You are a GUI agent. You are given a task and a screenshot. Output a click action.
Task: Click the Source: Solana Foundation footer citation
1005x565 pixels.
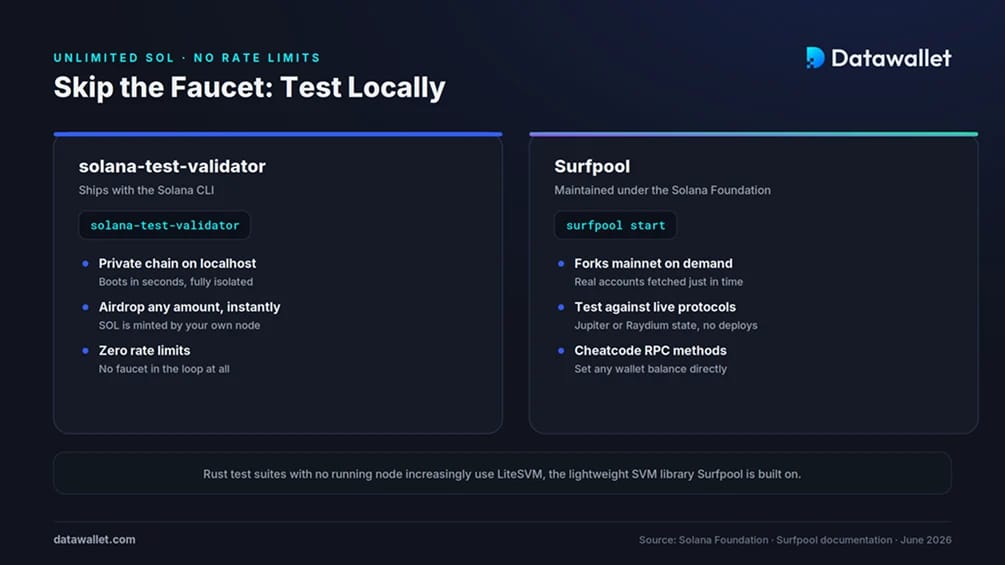tap(795, 540)
